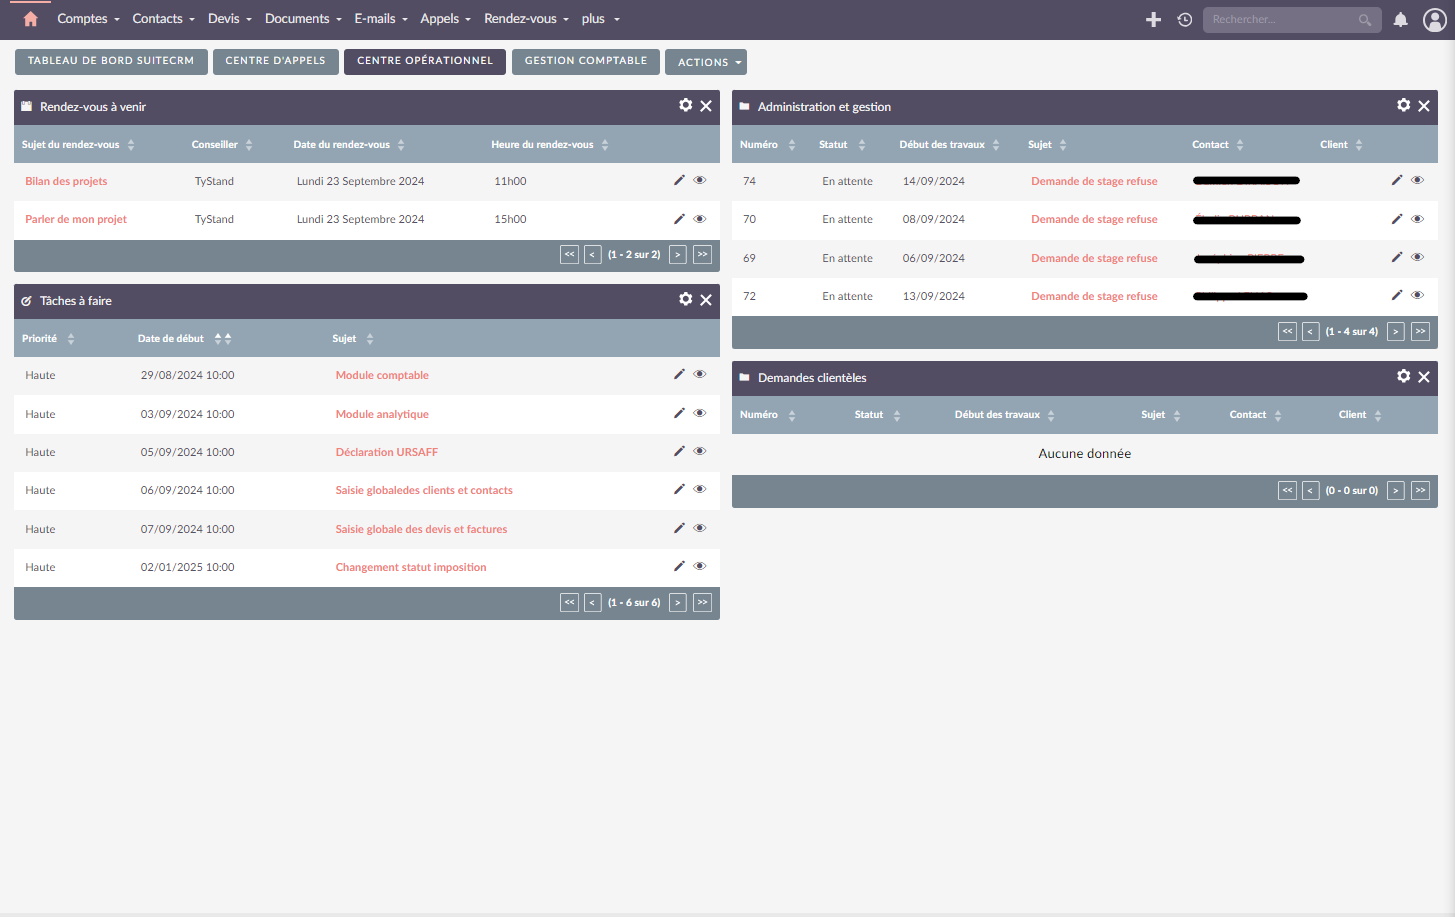The width and height of the screenshot is (1455, 917).
Task: Remove the Demandes clientèles dashlet
Action: tap(1424, 377)
